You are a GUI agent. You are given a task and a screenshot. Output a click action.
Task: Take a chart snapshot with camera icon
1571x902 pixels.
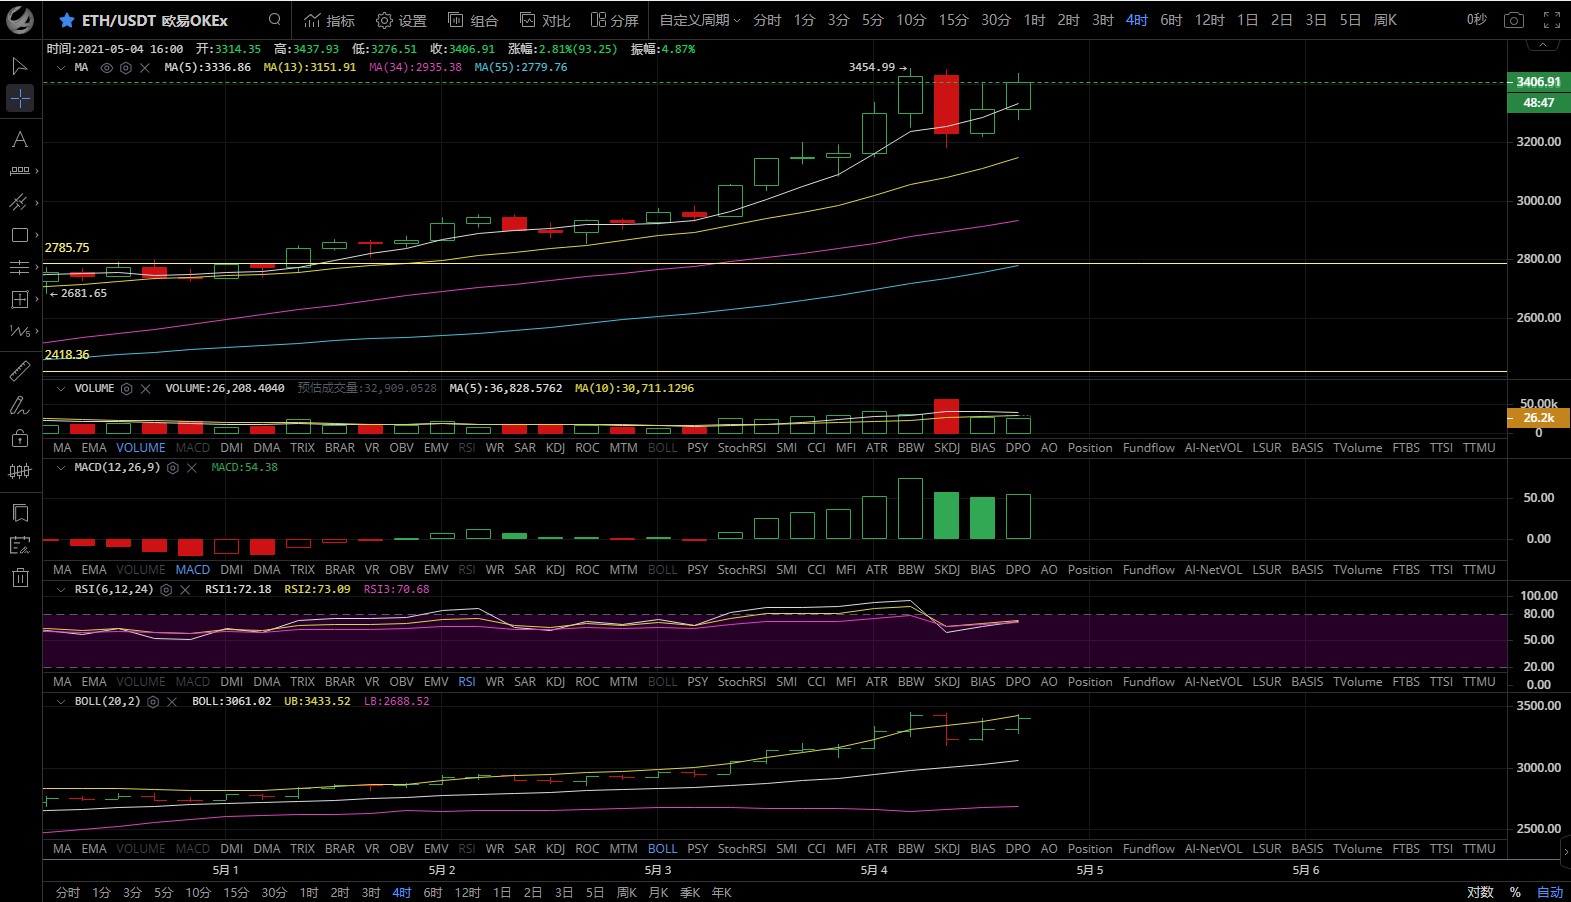(1514, 20)
